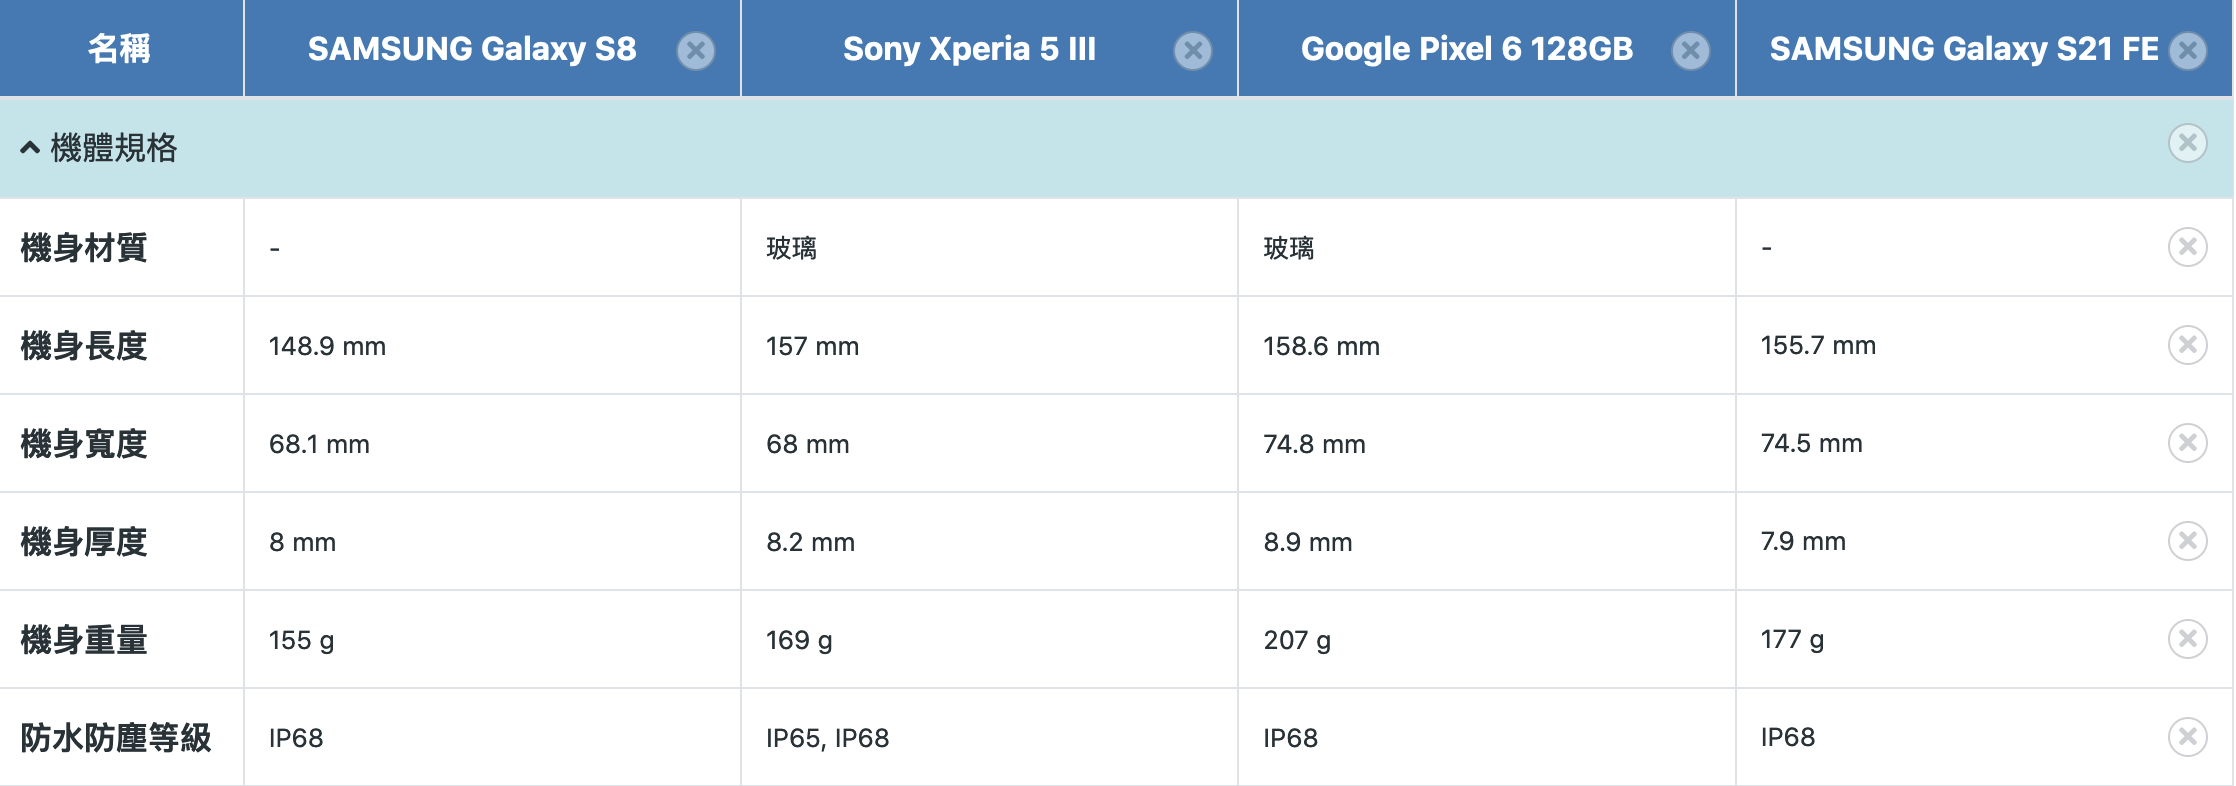The image size is (2236, 786).
Task: Delete the 機身寬度 row
Action: pyautogui.click(x=2188, y=443)
